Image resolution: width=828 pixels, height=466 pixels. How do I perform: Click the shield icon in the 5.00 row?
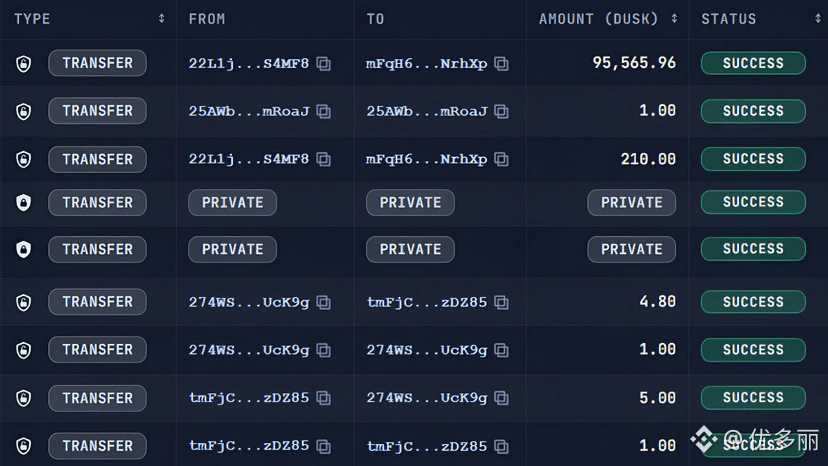pyautogui.click(x=23, y=398)
